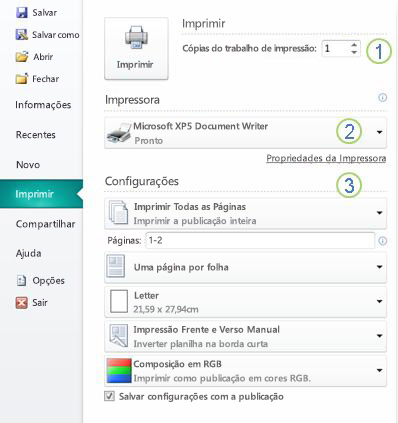398x423 pixels.
Task: Click the Abrir folder icon
Action: tap(22, 56)
